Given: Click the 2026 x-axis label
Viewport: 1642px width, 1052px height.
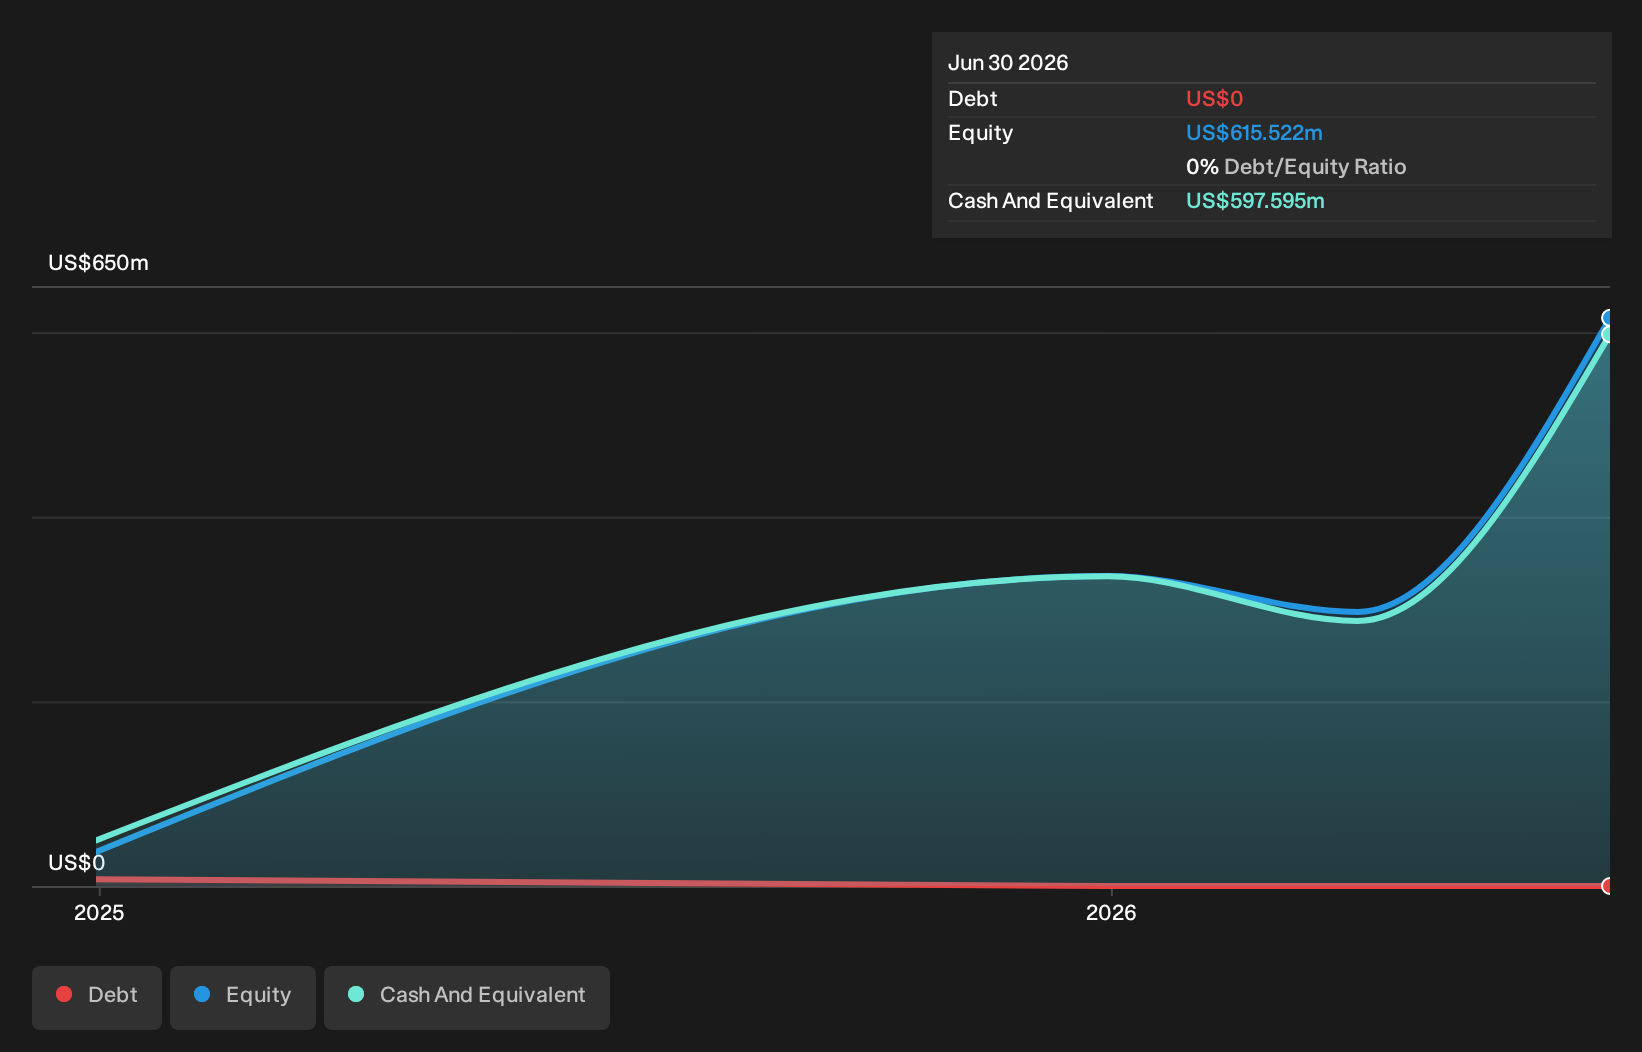Looking at the screenshot, I should pos(1111,912).
